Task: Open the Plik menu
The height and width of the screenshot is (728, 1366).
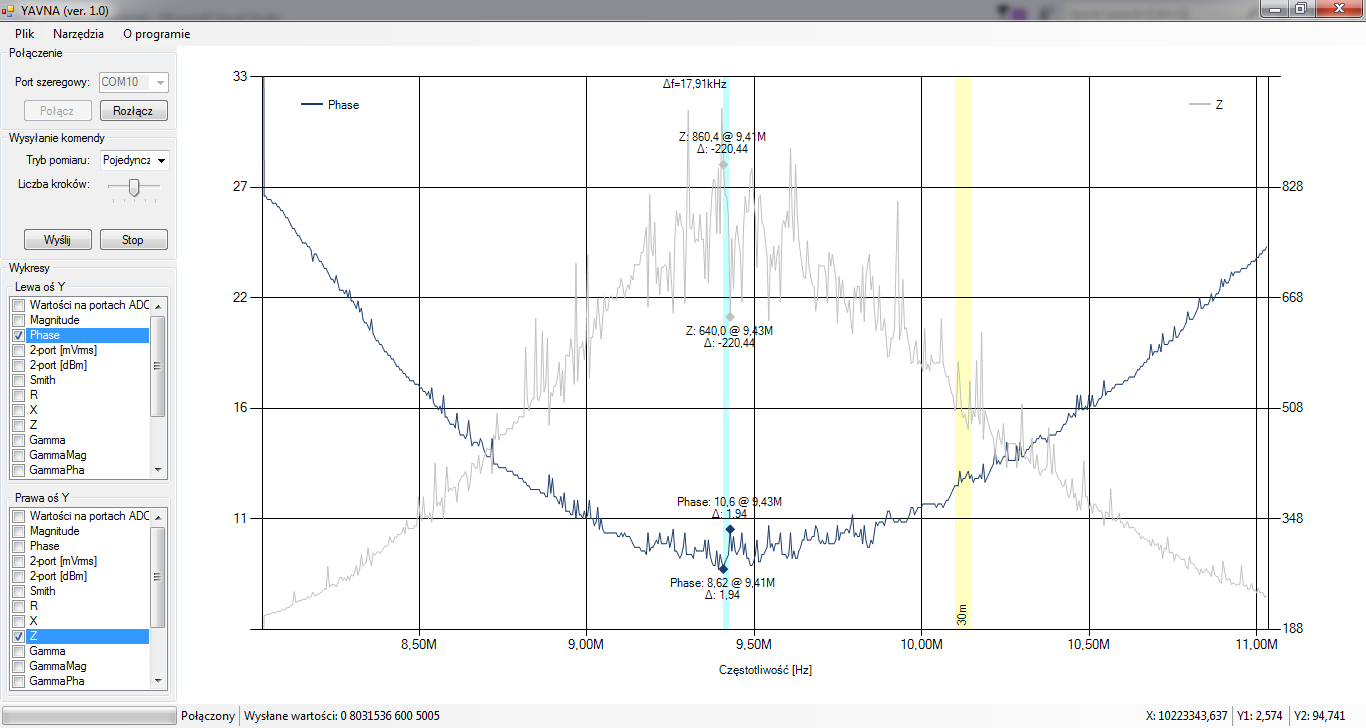Action: click(x=25, y=34)
